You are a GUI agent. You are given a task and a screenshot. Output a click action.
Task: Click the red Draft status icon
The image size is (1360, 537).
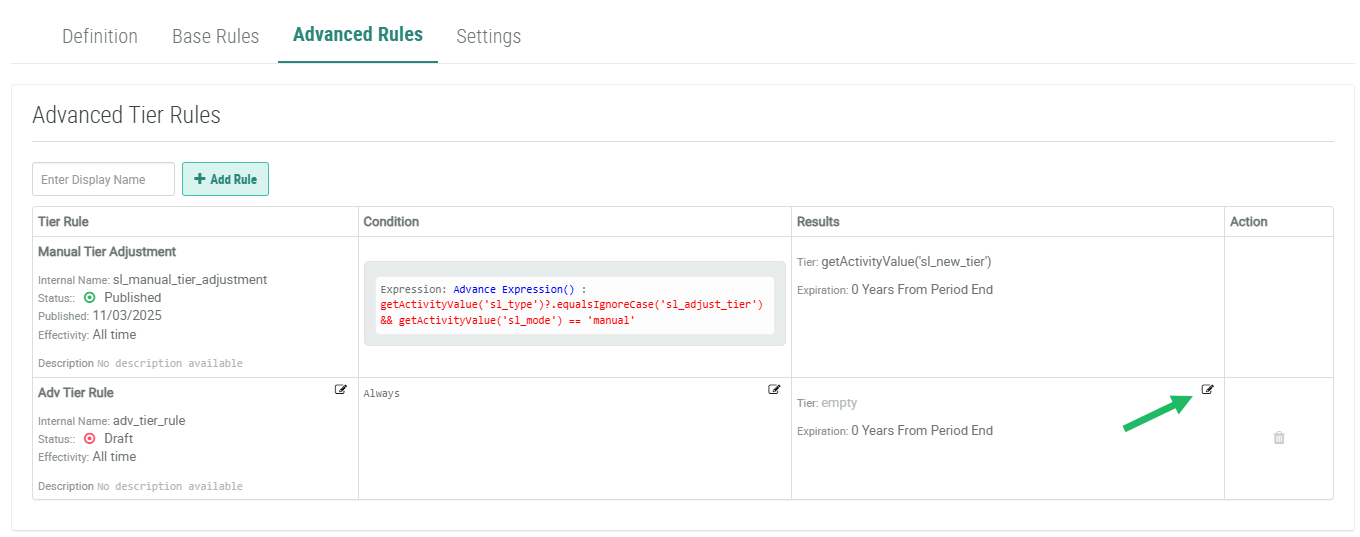click(90, 439)
